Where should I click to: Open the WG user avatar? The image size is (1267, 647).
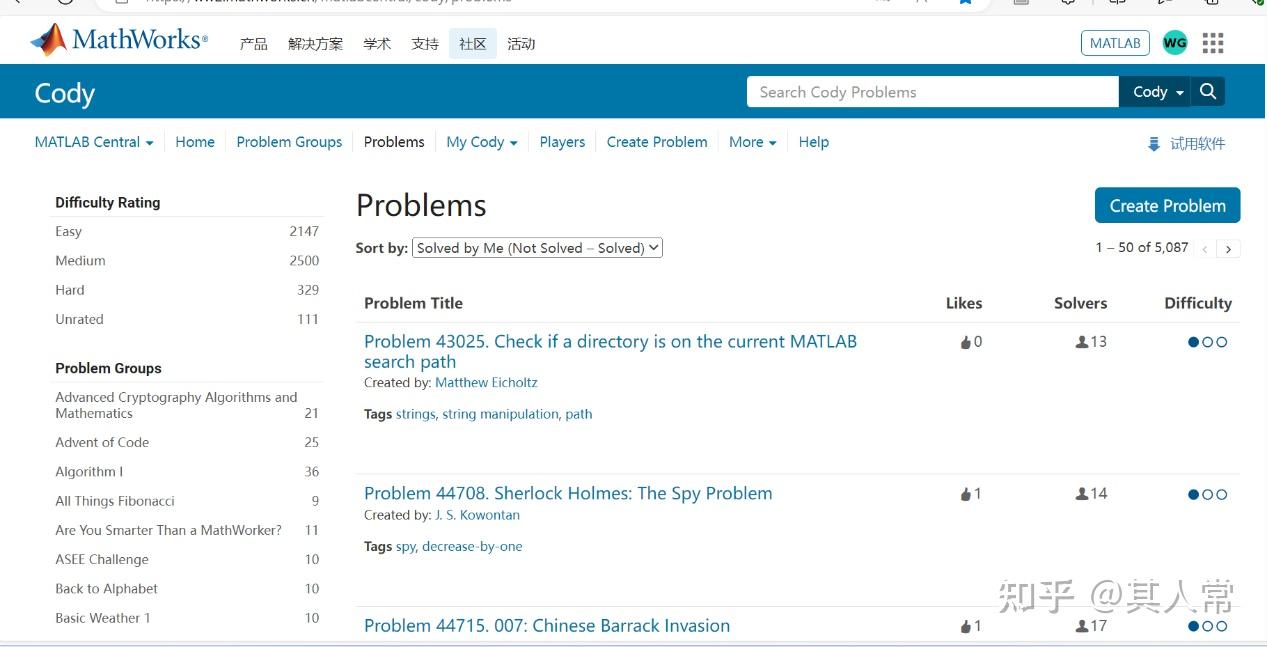[1175, 43]
